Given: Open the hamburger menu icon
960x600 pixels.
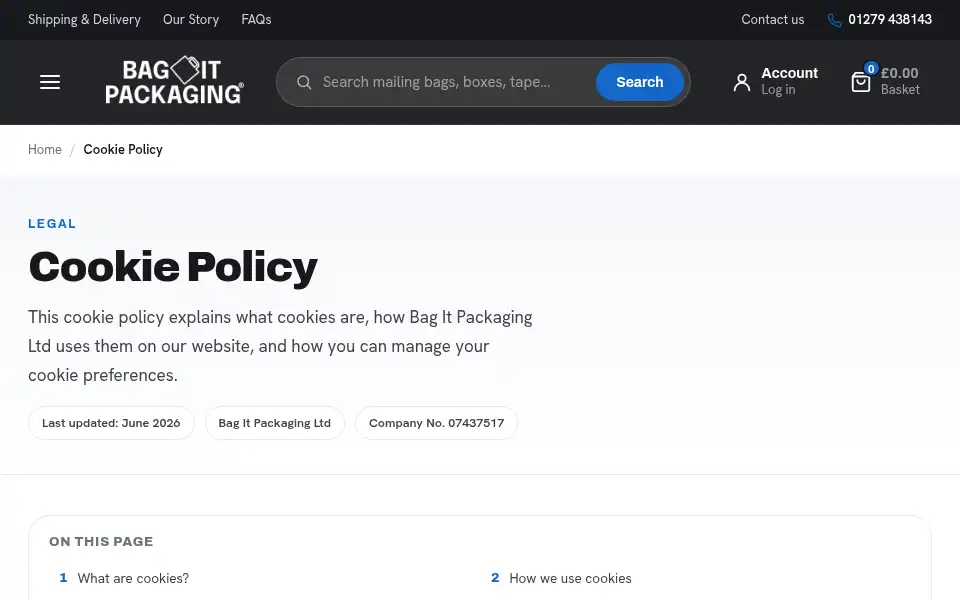Looking at the screenshot, I should 50,82.
